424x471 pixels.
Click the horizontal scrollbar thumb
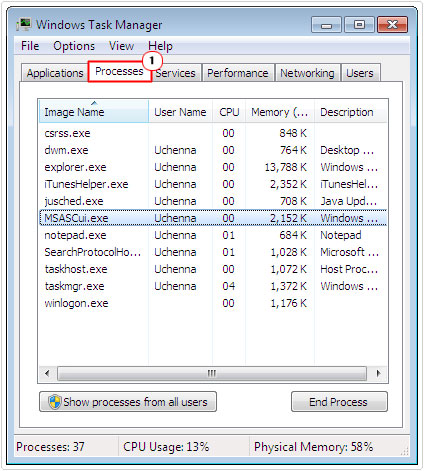tap(212, 373)
